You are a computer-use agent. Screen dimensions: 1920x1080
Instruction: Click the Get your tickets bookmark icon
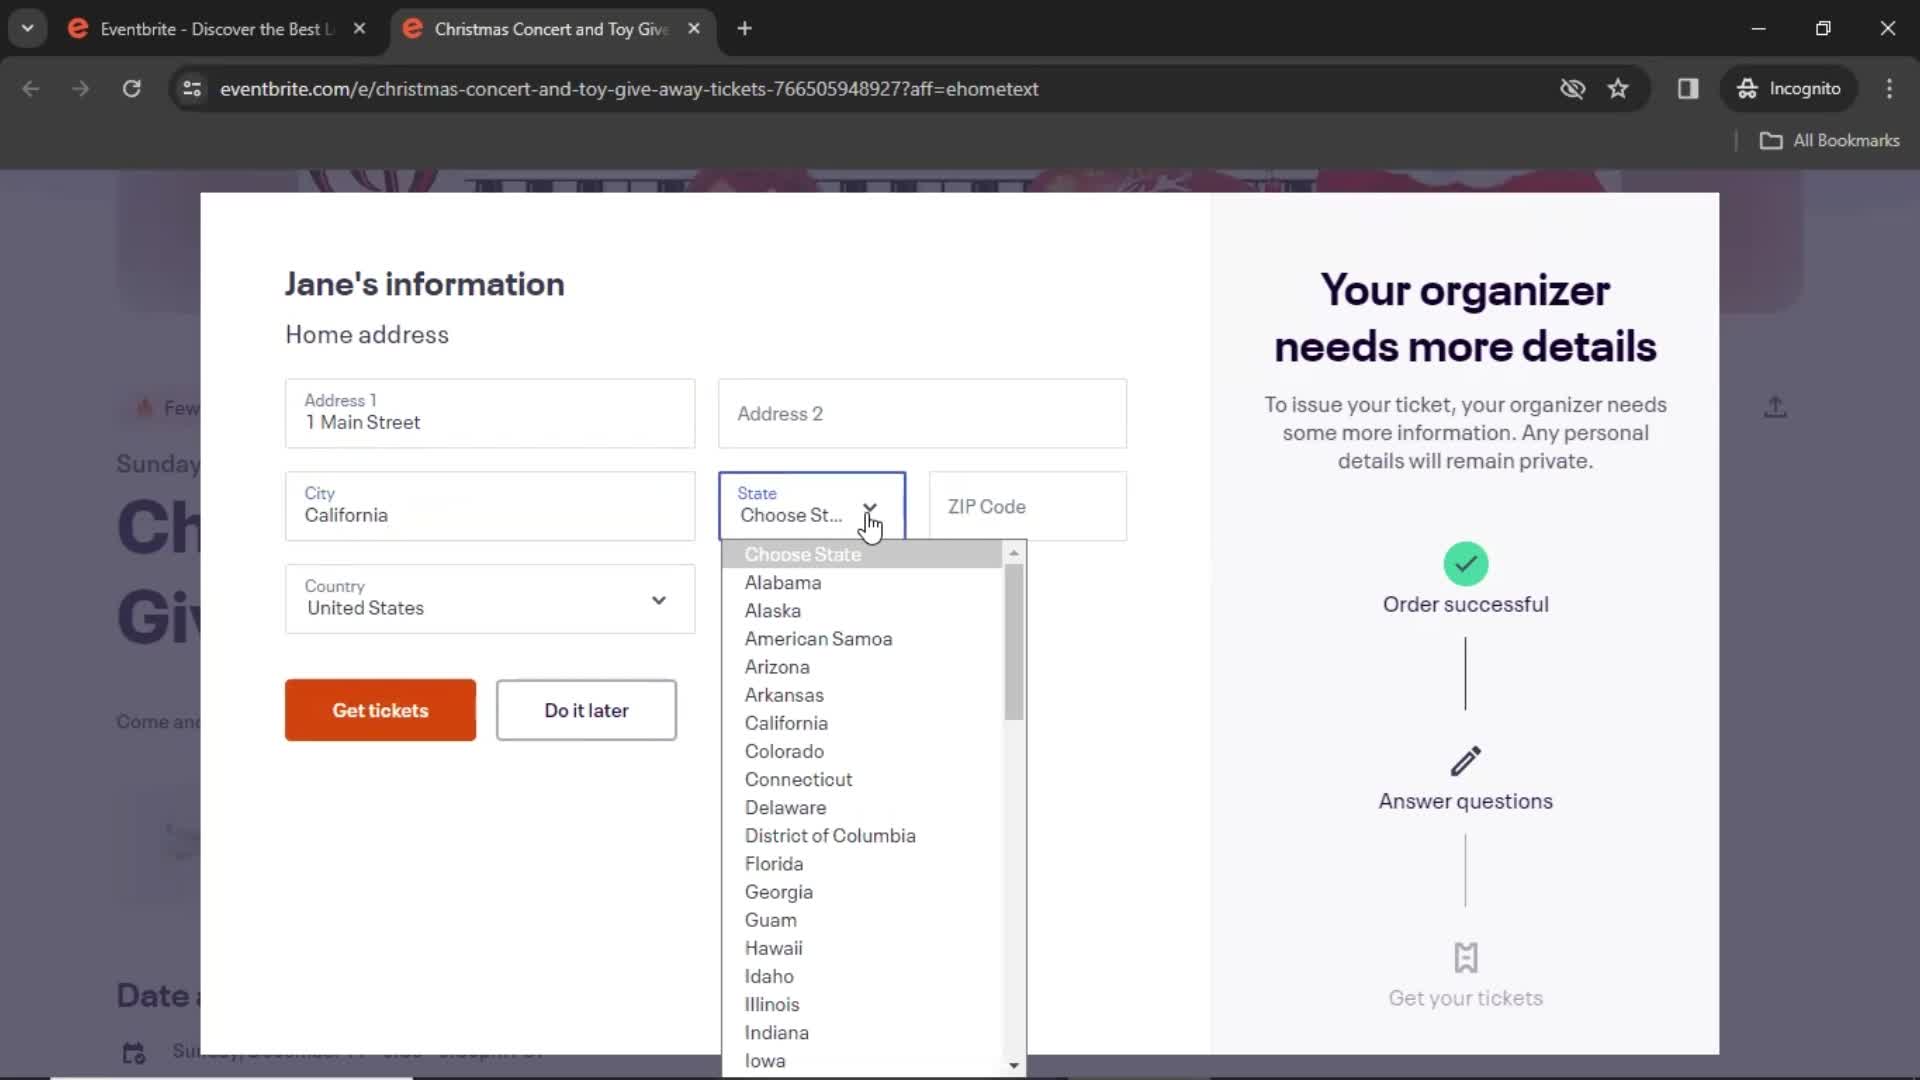(x=1465, y=956)
